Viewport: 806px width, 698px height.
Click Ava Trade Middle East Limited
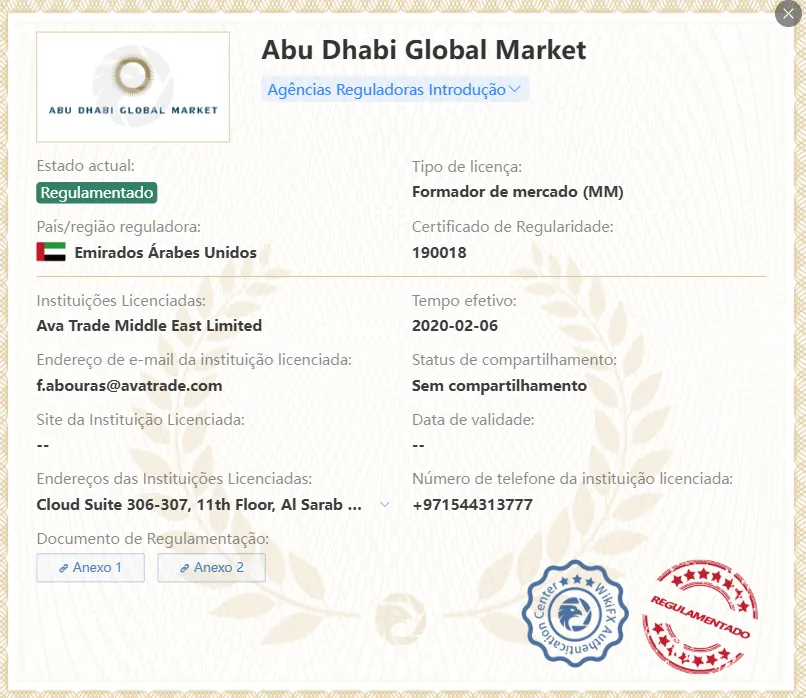coord(149,325)
